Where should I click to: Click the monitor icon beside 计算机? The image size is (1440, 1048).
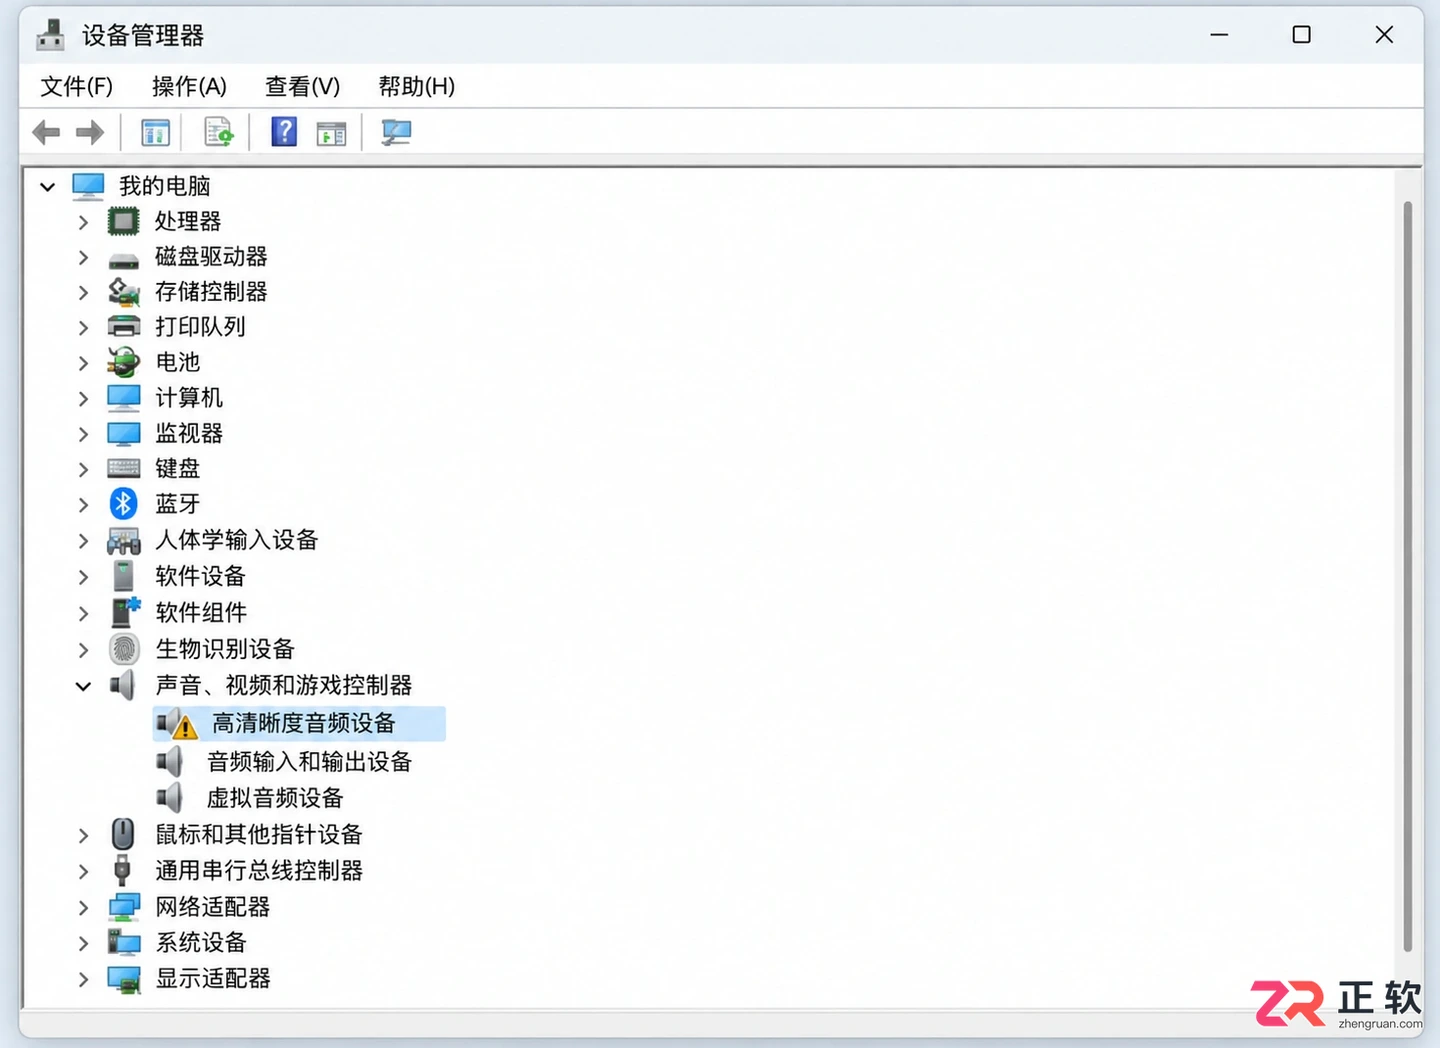coord(124,398)
